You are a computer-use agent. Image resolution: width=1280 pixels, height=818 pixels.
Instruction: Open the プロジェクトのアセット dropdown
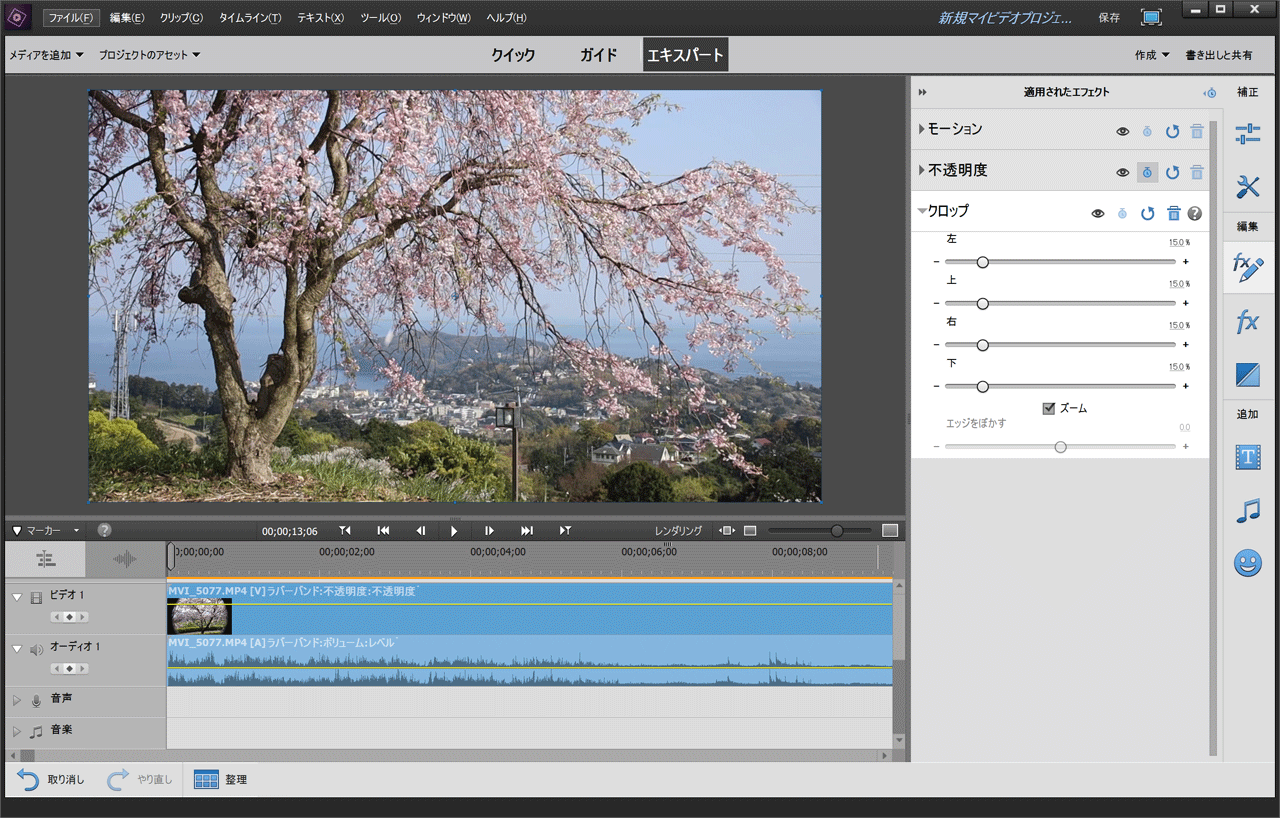click(x=149, y=55)
